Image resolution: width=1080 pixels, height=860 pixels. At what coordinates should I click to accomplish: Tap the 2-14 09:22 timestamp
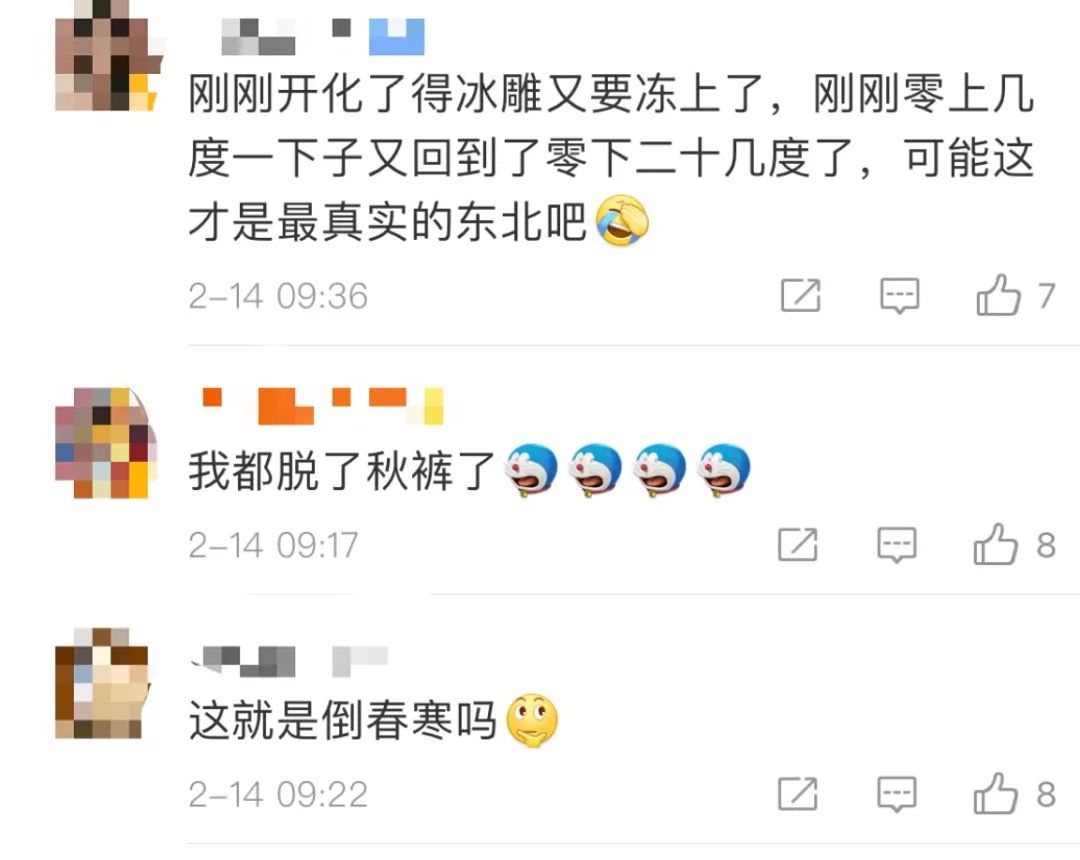pyautogui.click(x=278, y=795)
